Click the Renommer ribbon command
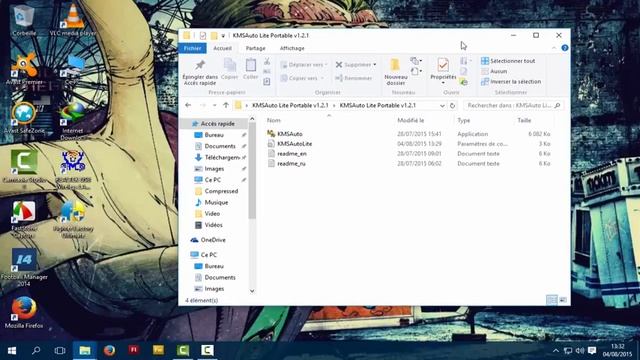The image size is (640, 360). click(x=353, y=78)
